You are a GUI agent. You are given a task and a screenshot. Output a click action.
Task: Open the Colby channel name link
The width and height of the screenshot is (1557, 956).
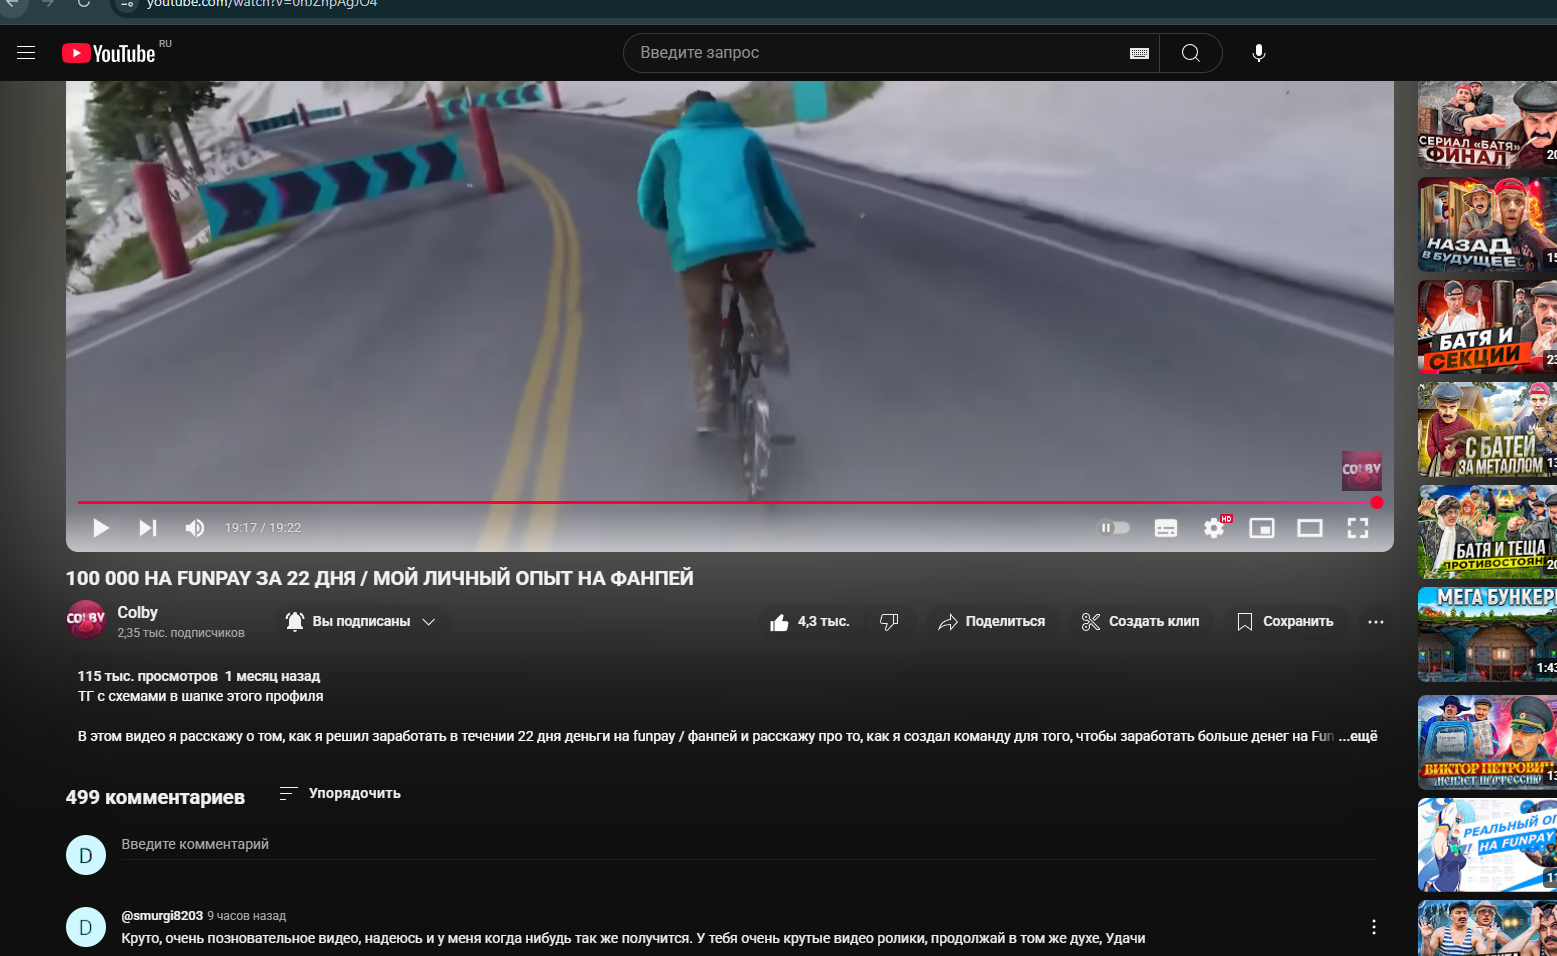coord(137,612)
